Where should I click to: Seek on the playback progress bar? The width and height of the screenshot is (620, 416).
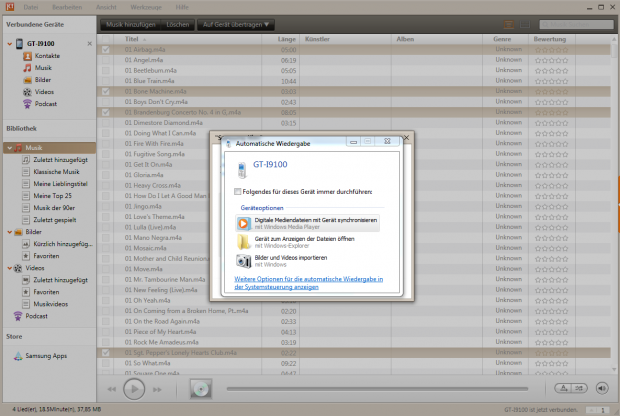coord(377,389)
